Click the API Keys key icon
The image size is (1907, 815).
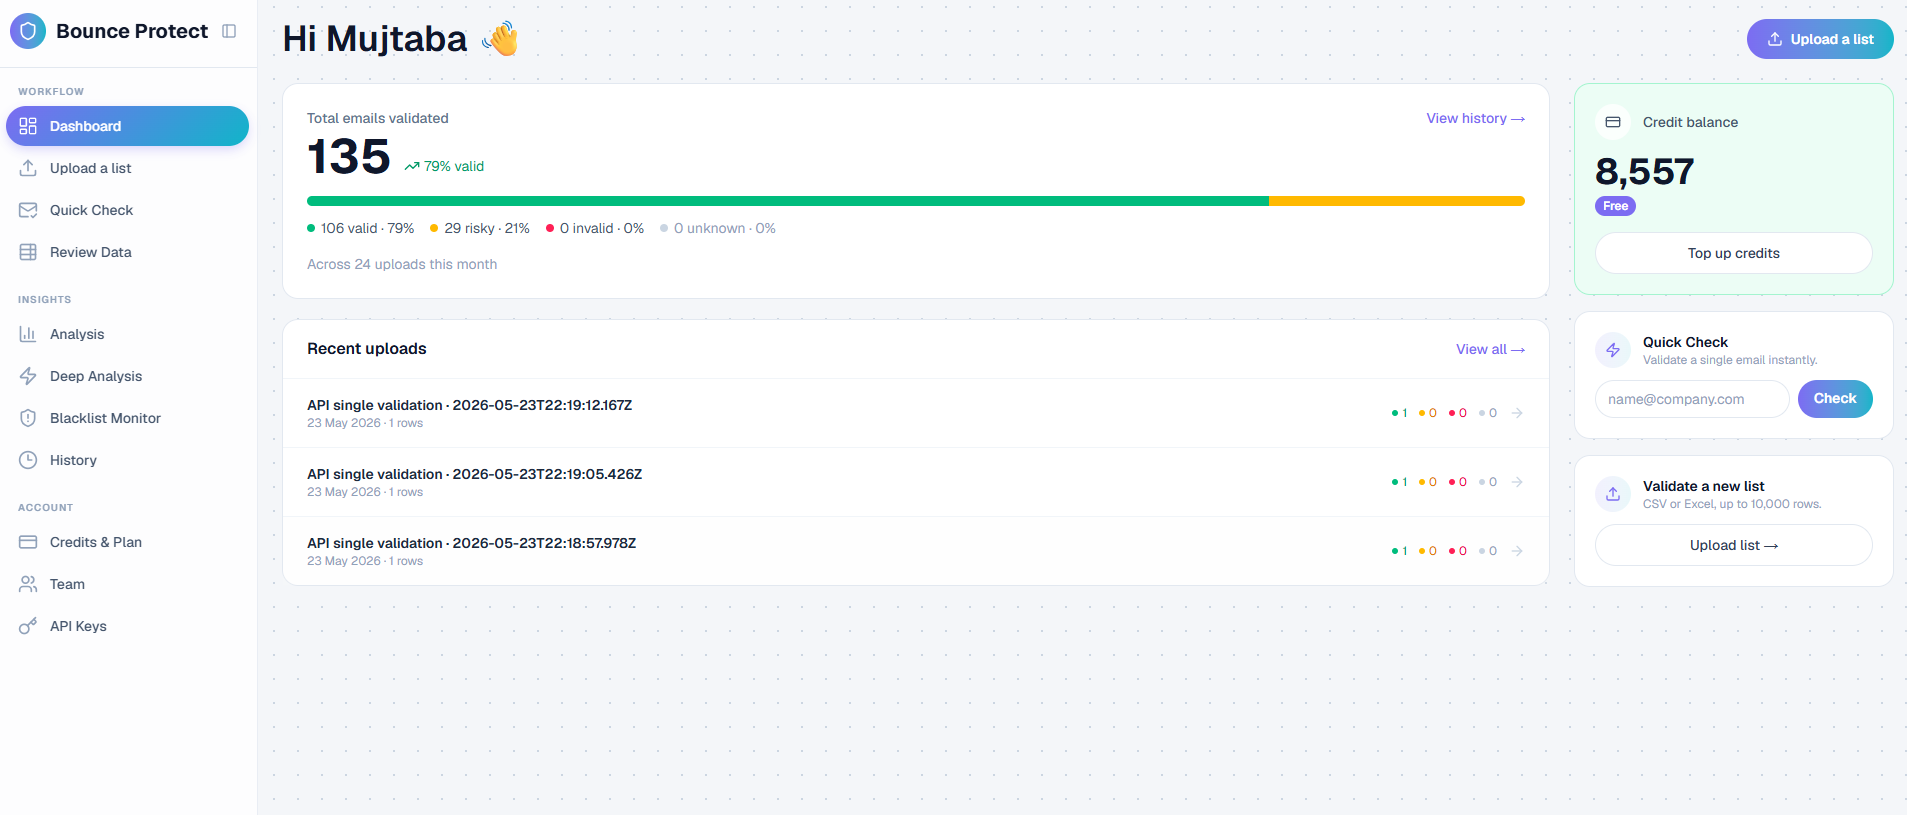(x=28, y=626)
